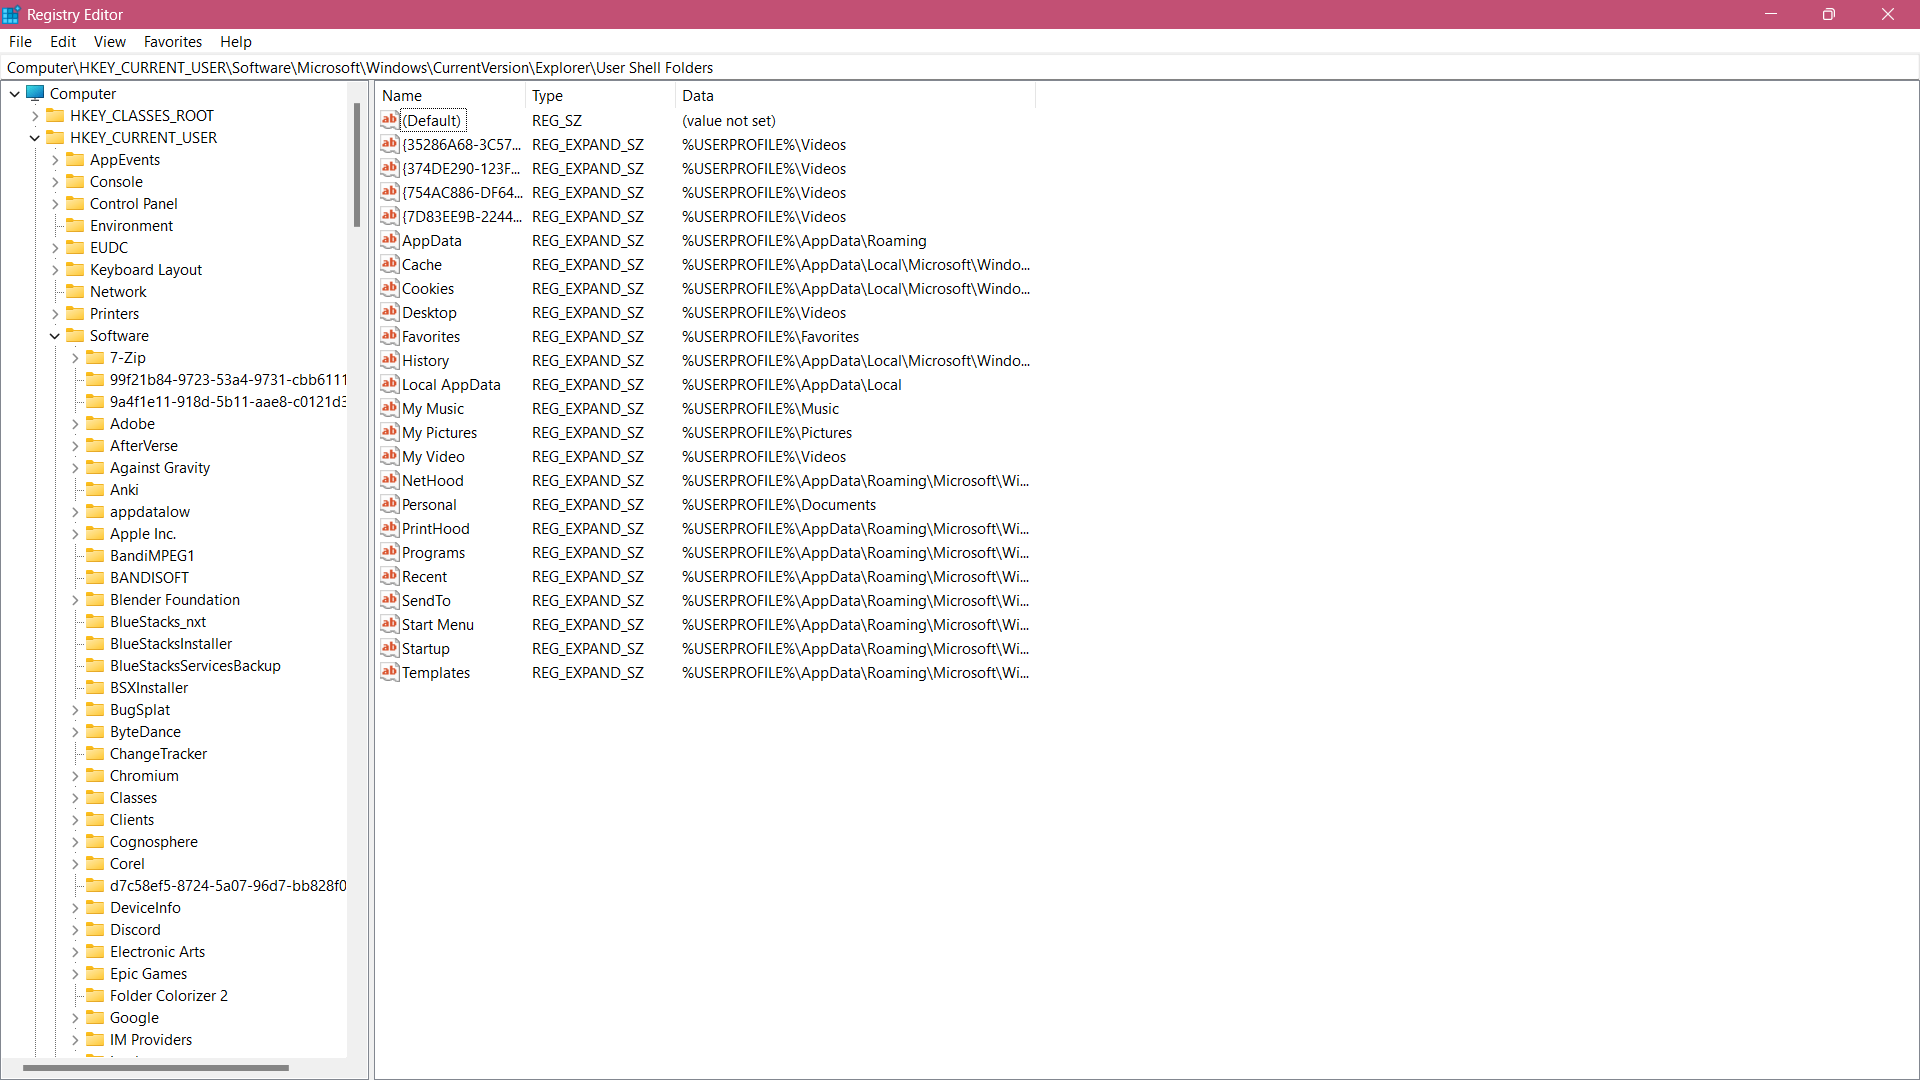Click the Discord key folder icon
The width and height of the screenshot is (1920, 1080).
[95, 929]
